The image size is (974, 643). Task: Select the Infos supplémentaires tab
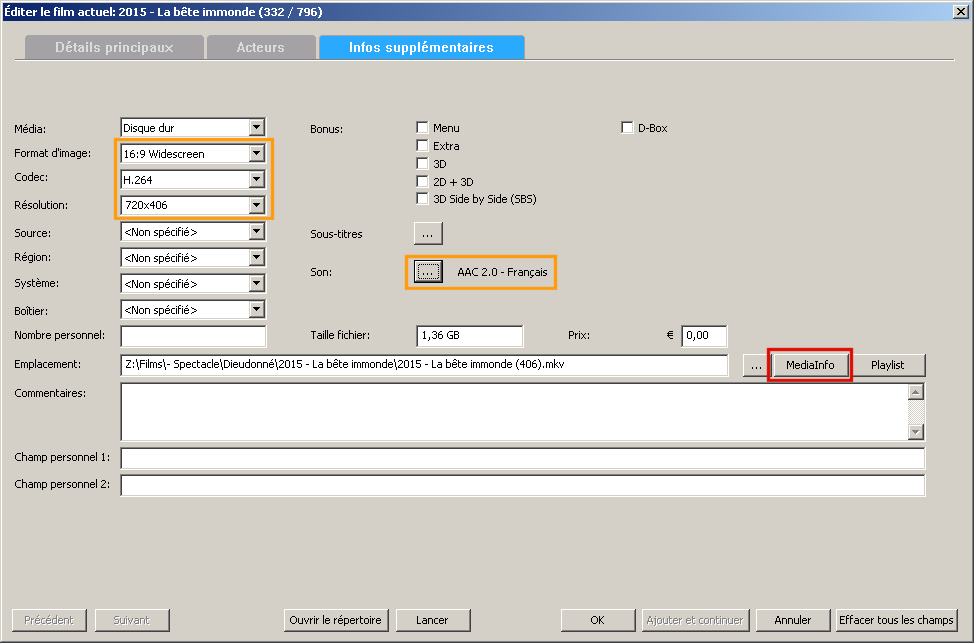[422, 47]
